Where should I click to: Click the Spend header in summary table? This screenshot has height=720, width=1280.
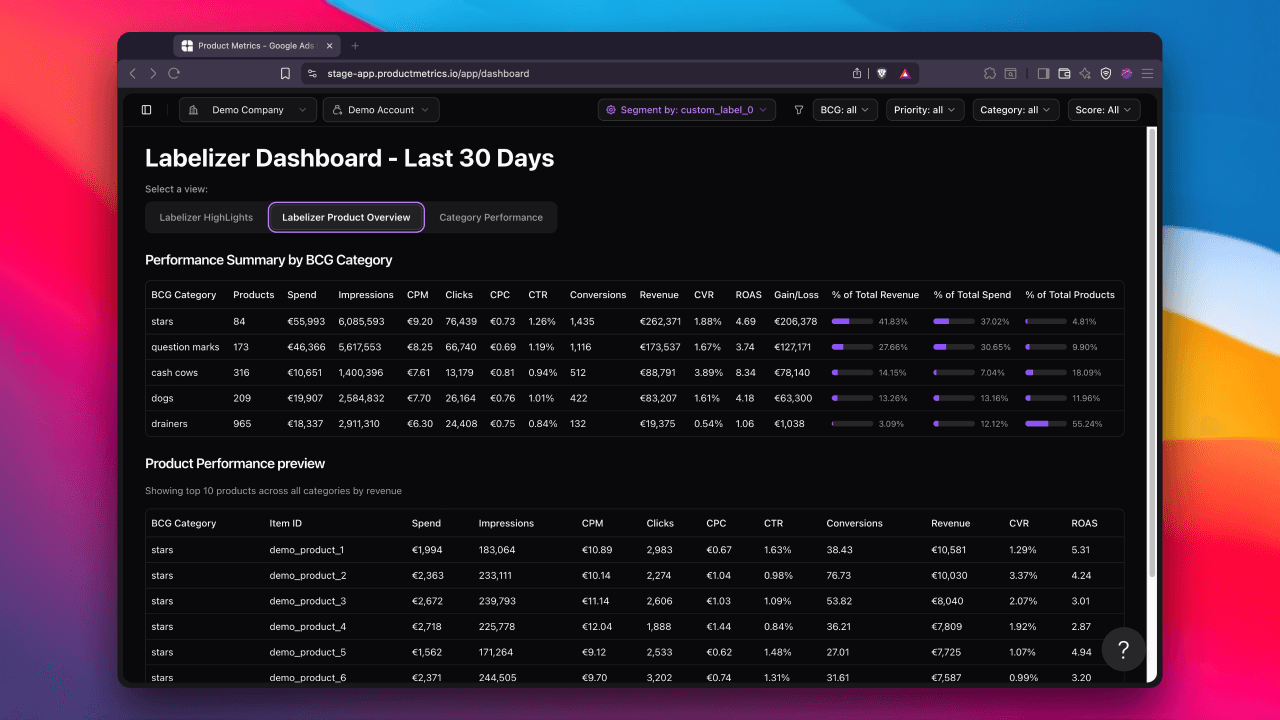(301, 295)
